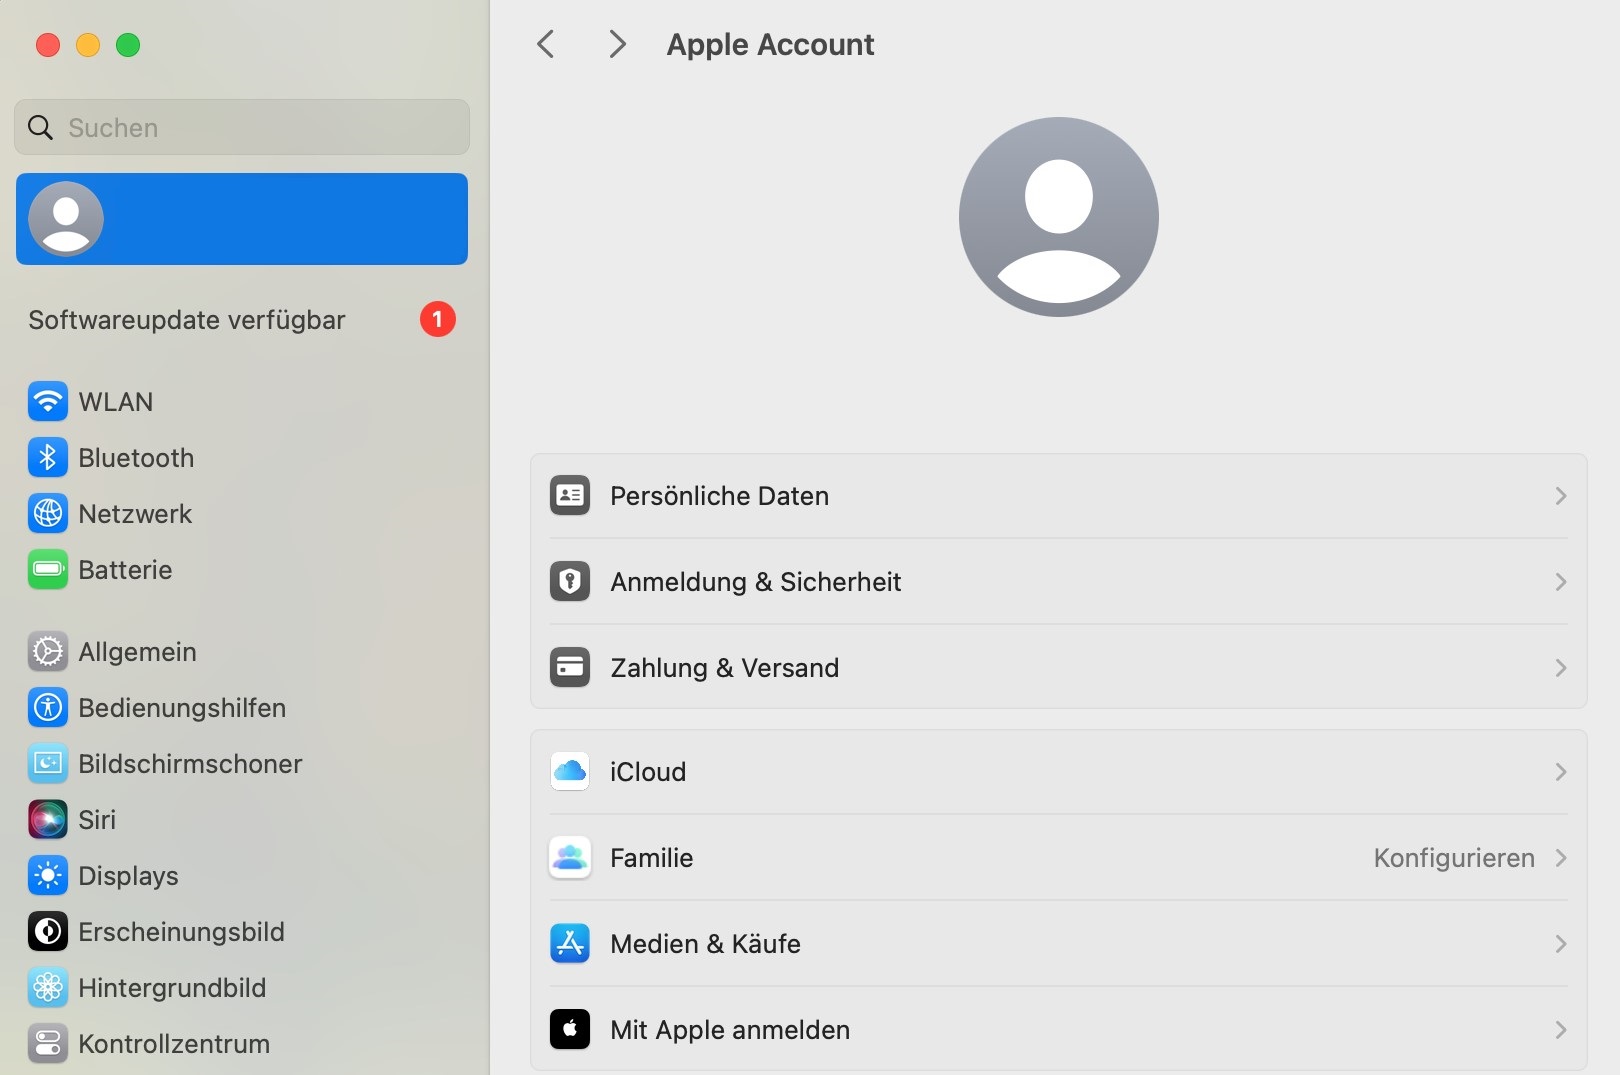
Task: Click the iCloud text
Action: coord(648,772)
